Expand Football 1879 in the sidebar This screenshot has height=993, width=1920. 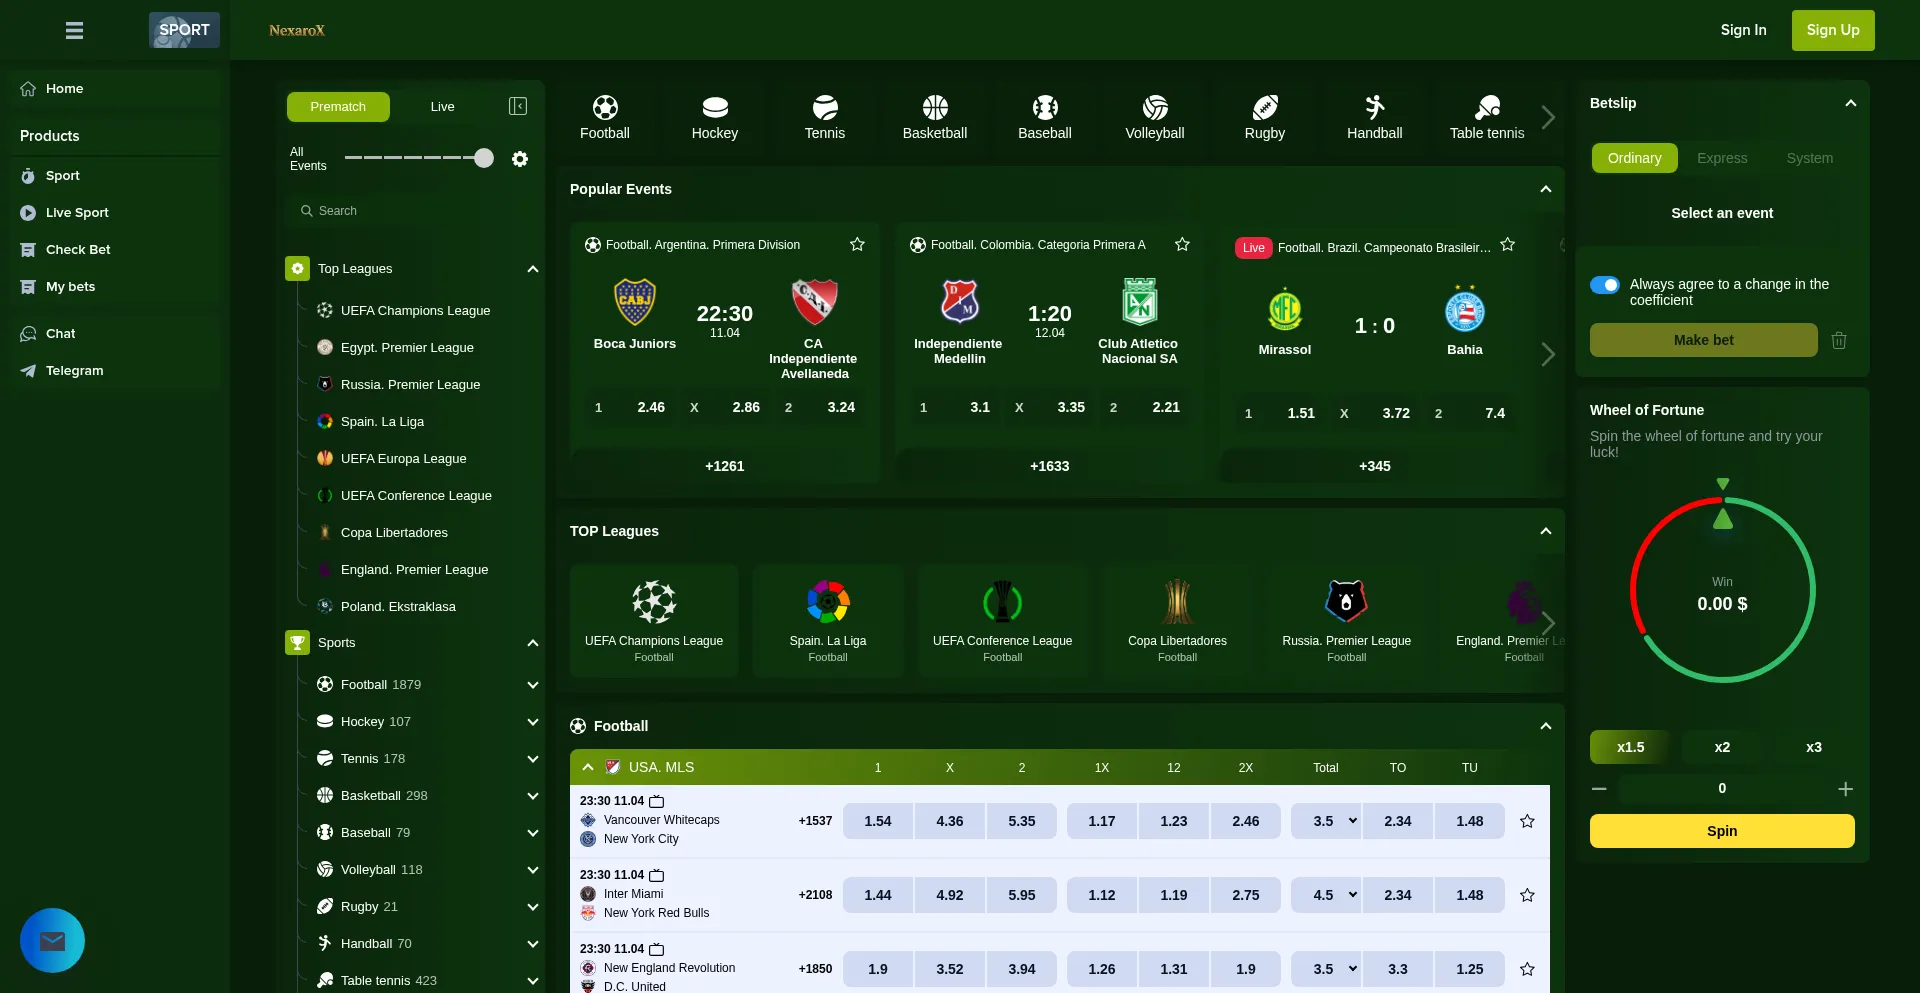coord(533,685)
